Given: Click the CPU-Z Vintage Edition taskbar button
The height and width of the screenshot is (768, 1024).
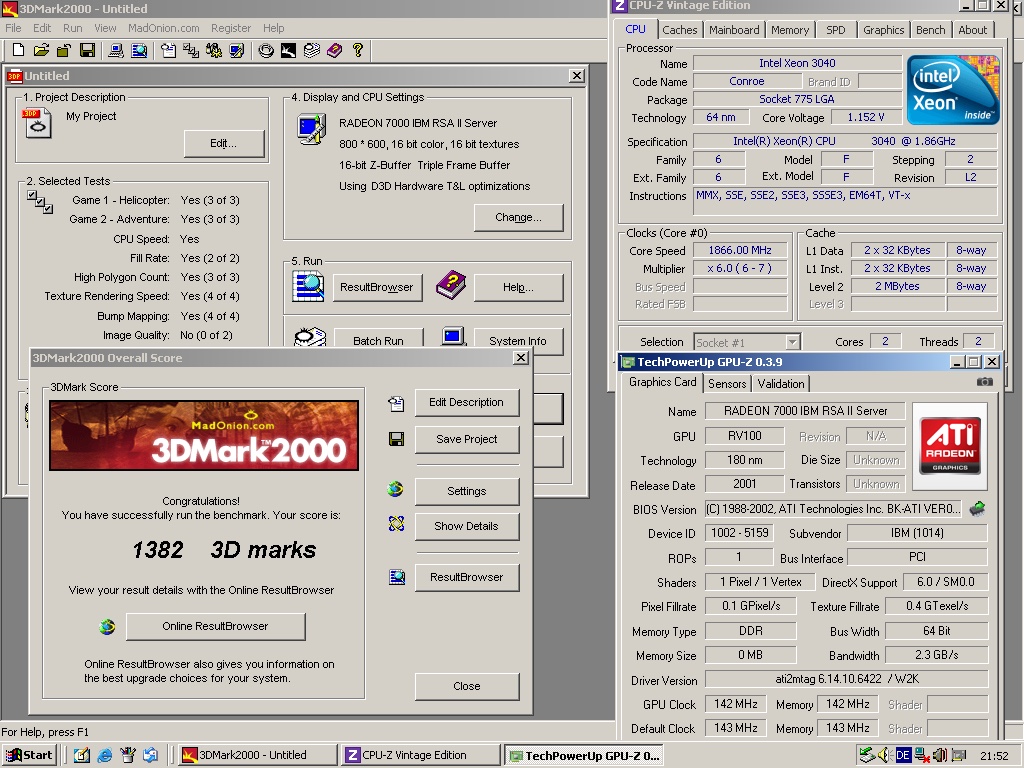Looking at the screenshot, I should click(419, 756).
